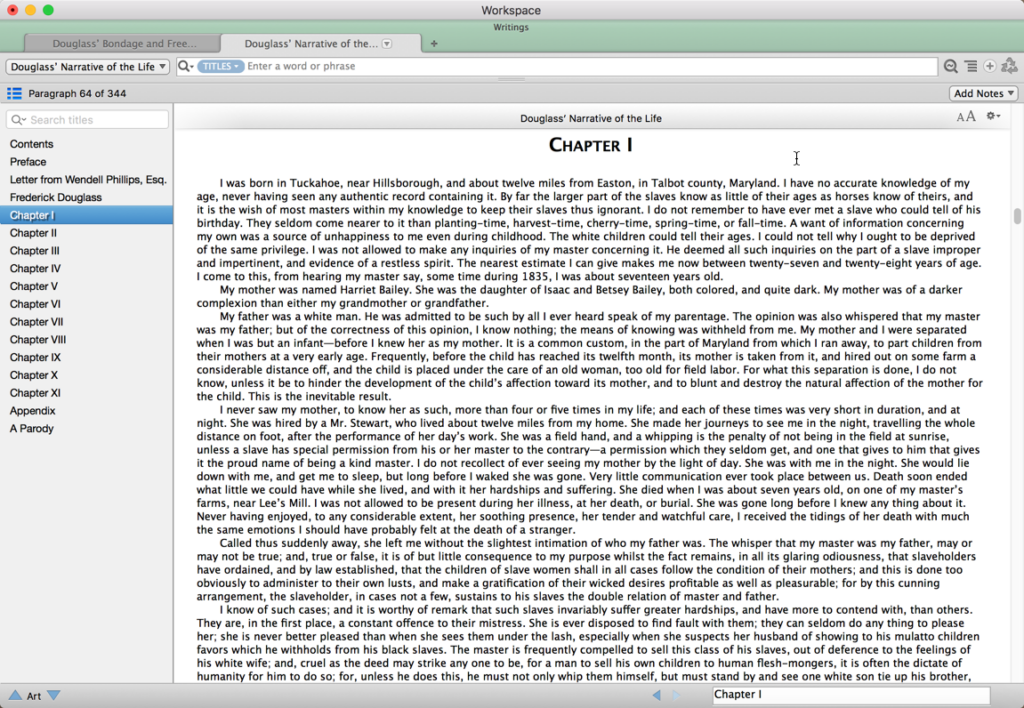The height and width of the screenshot is (708, 1024).
Task: Click the larger A to increase font size
Action: pyautogui.click(x=969, y=116)
